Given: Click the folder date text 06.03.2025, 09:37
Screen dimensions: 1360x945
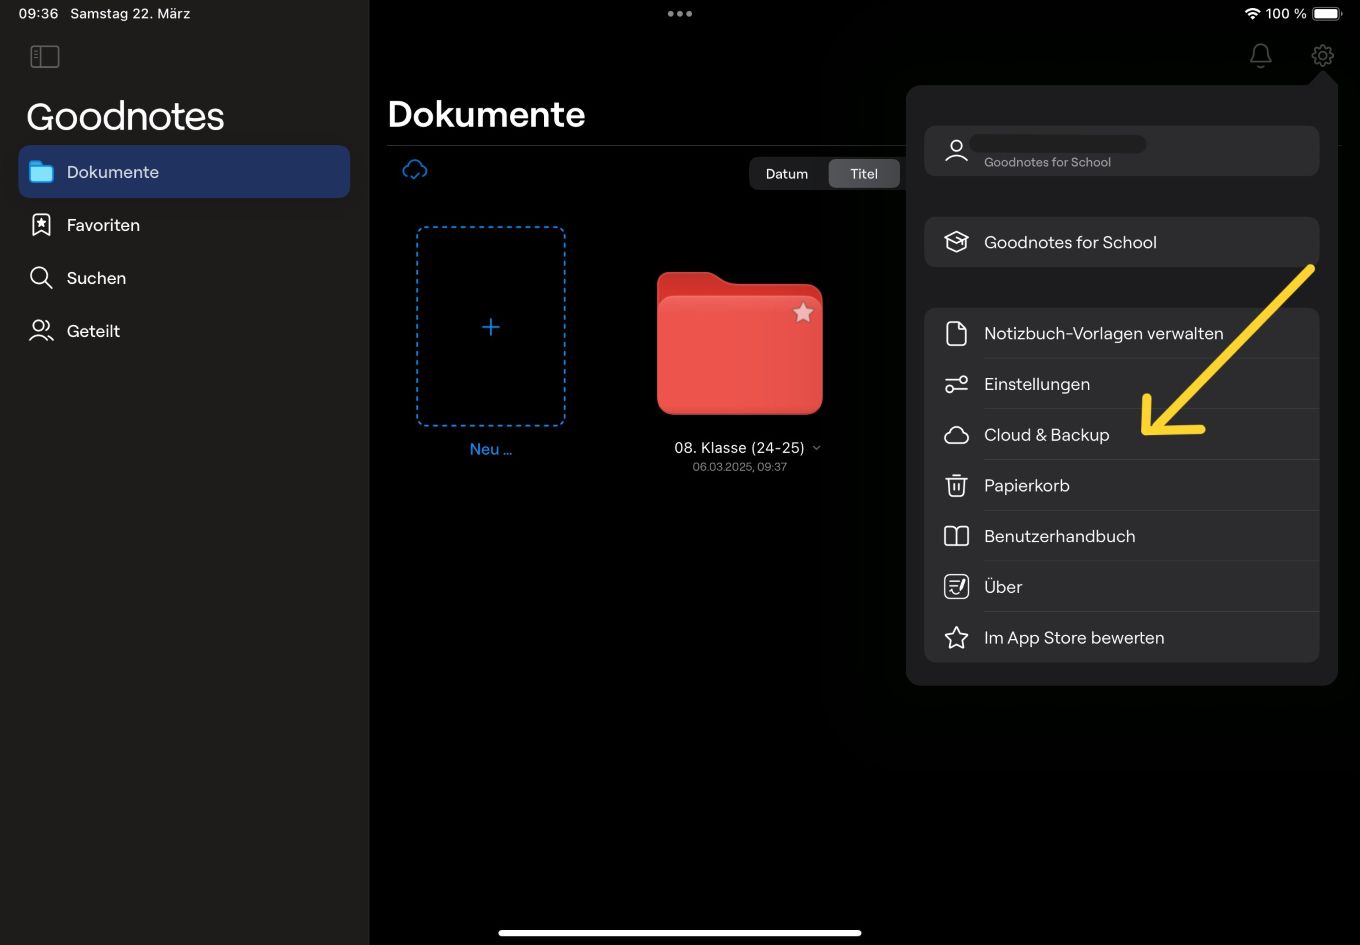Looking at the screenshot, I should (x=740, y=467).
